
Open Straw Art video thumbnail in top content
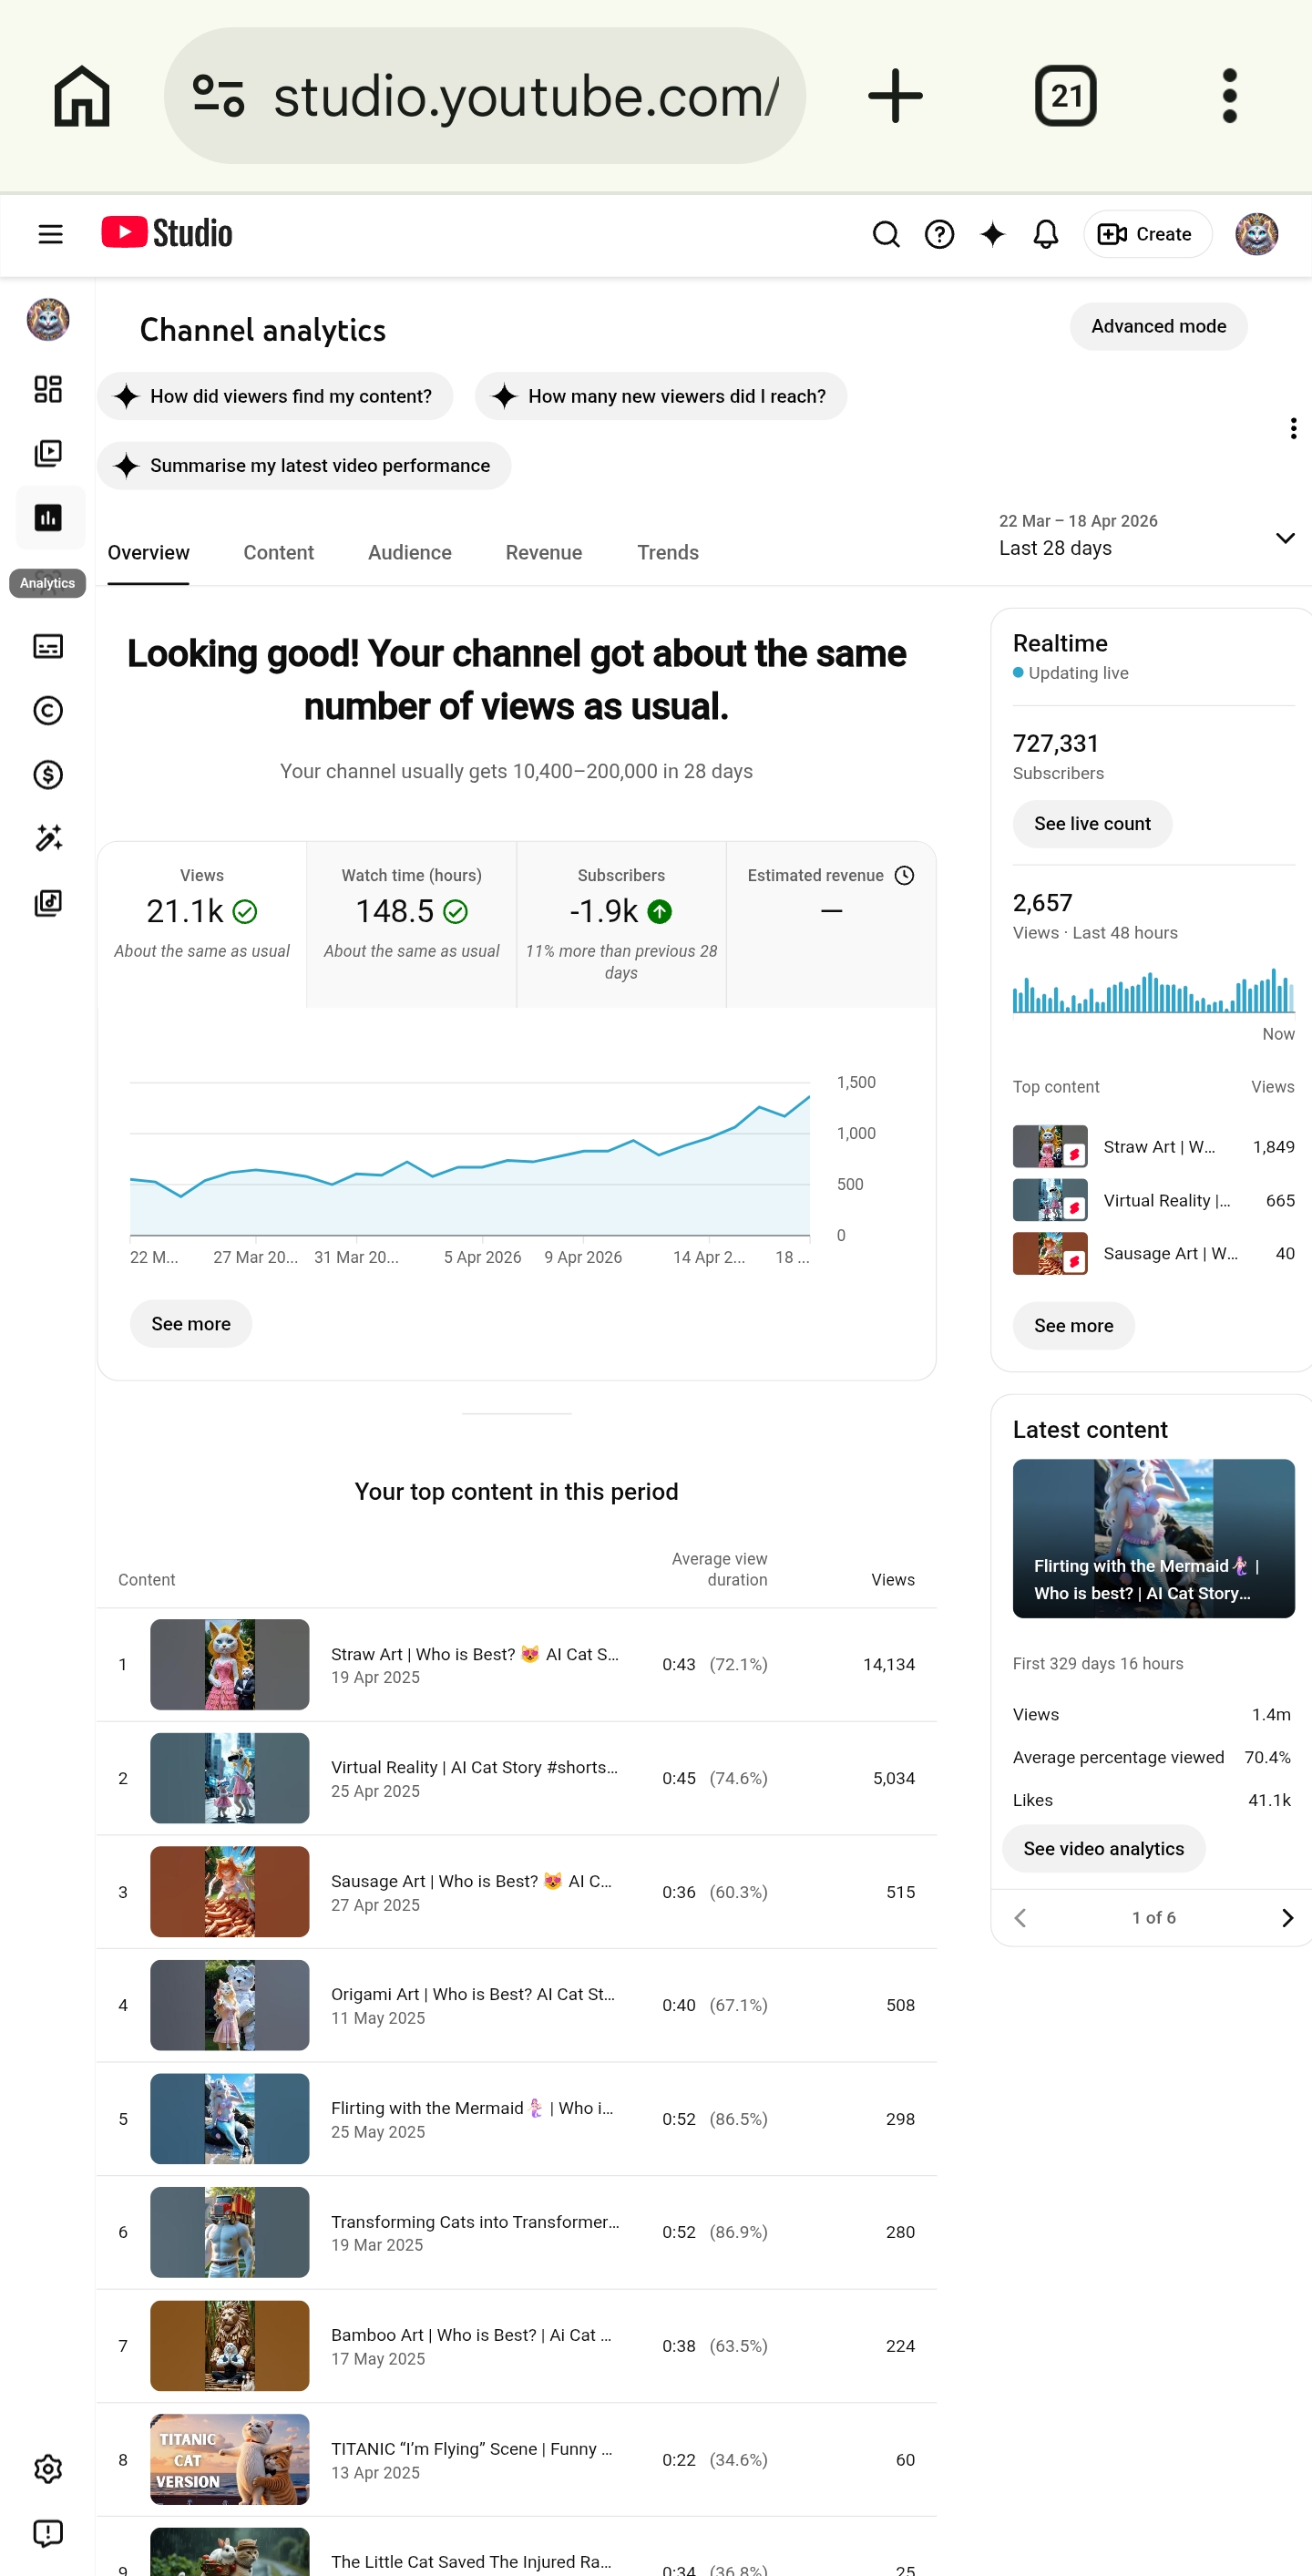[x=229, y=1664]
